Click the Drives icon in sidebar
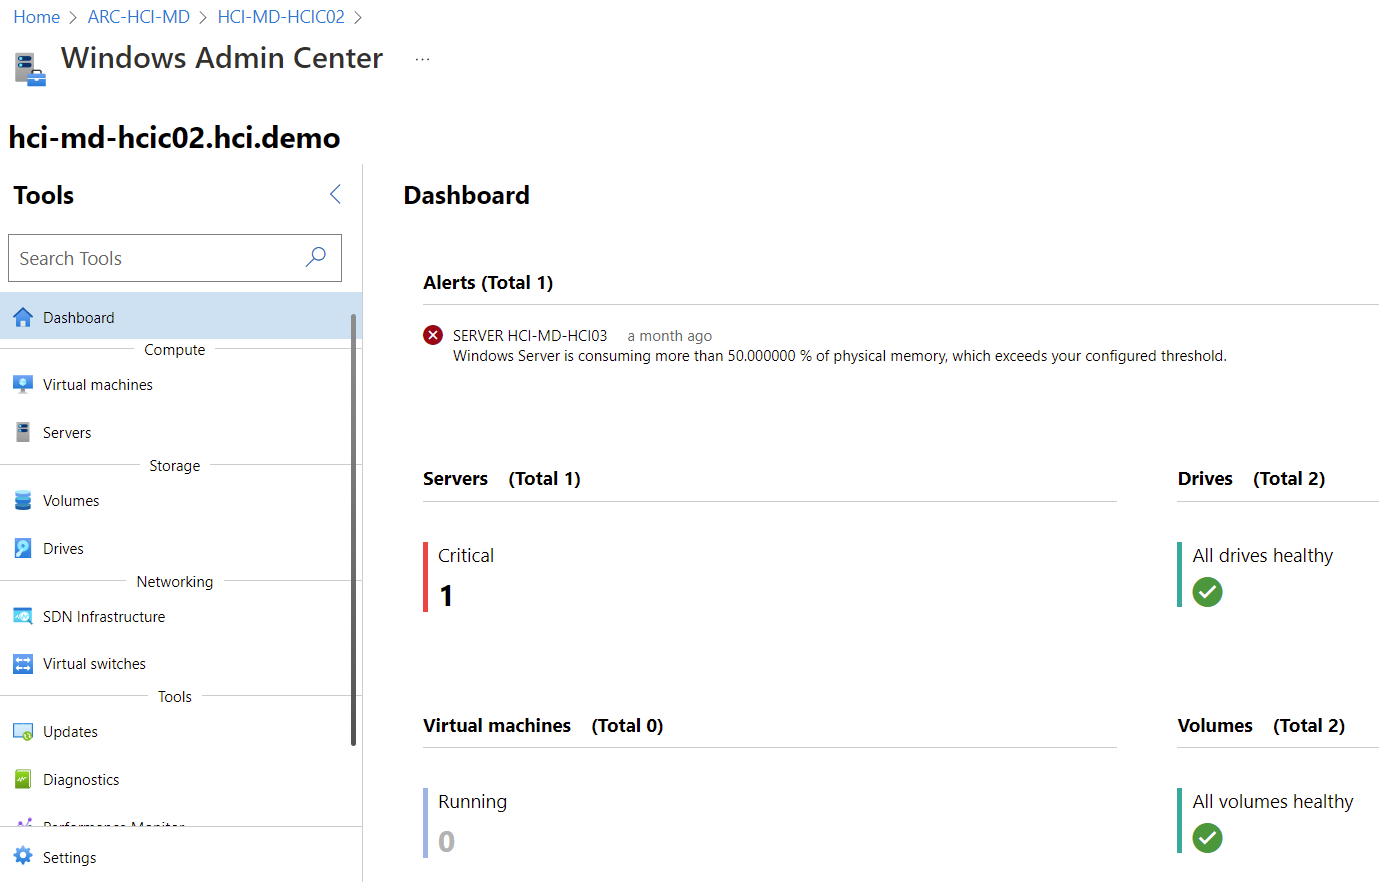The image size is (1379, 882). 23,548
